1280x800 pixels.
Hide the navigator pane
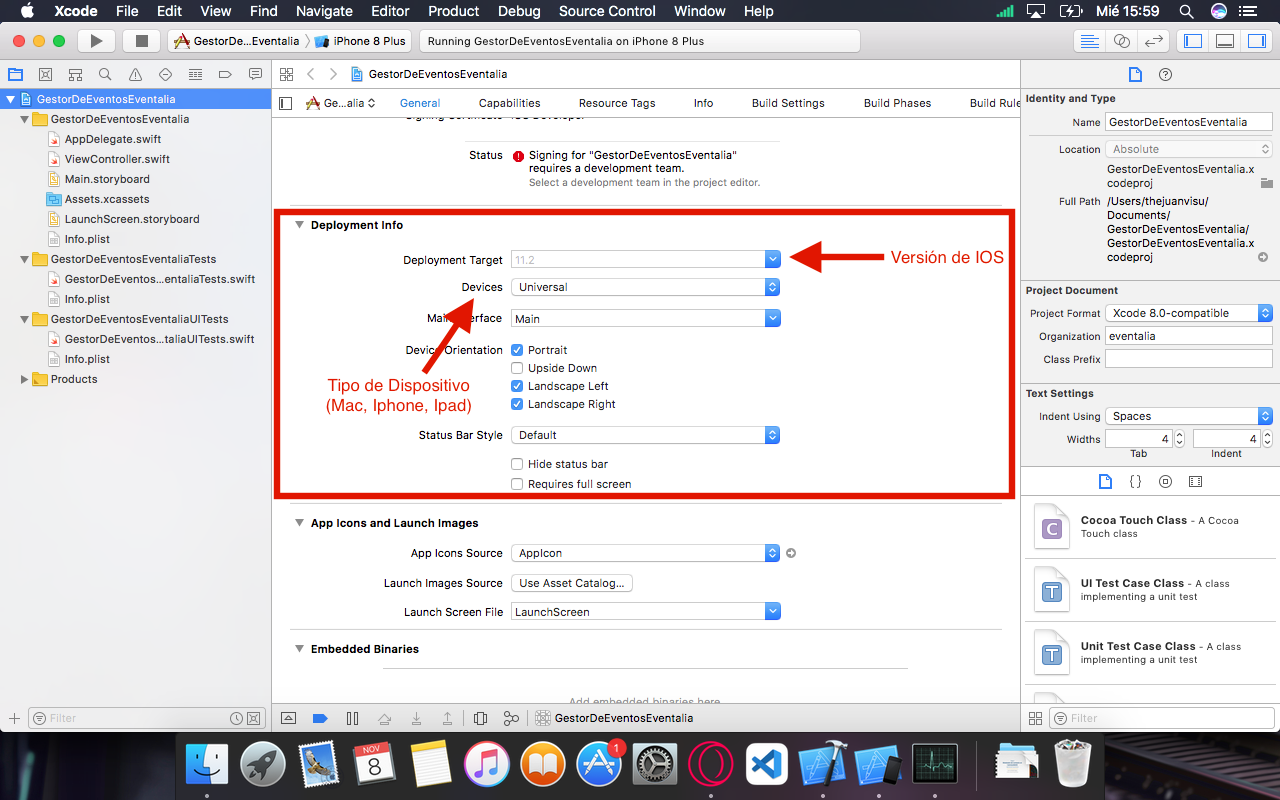(1193, 41)
